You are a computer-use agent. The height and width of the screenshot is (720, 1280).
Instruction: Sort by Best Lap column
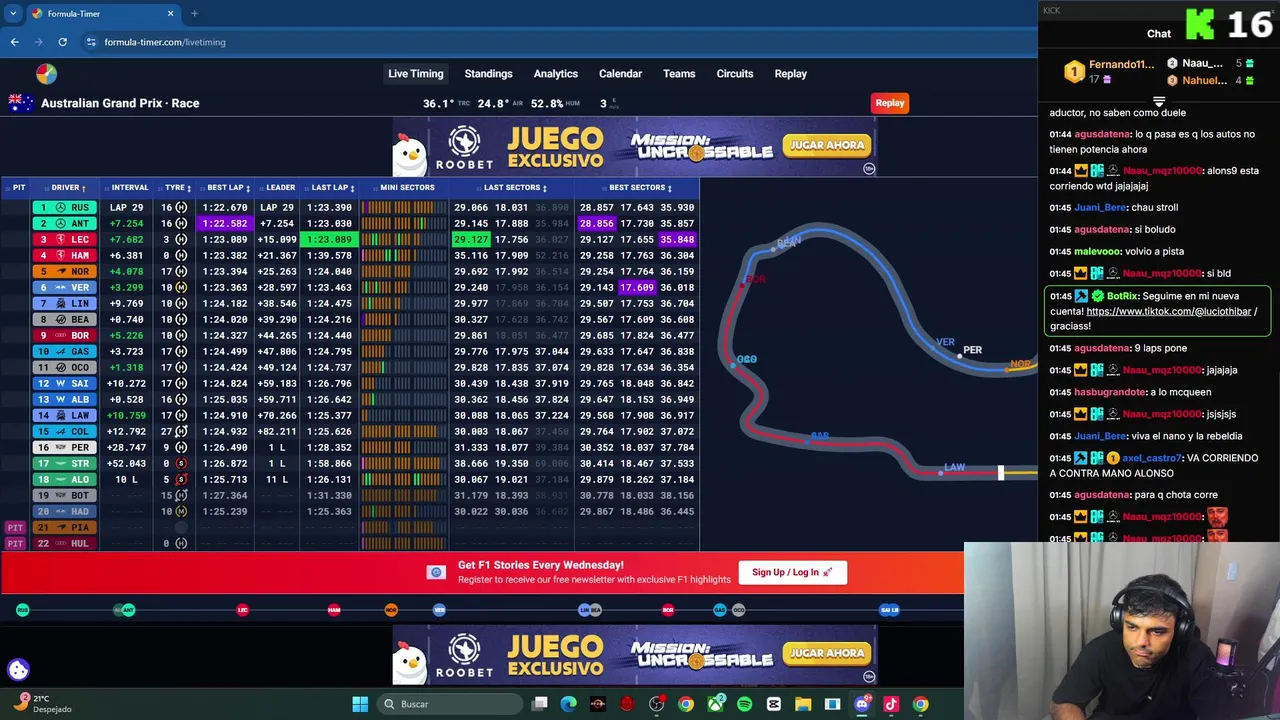(228, 187)
